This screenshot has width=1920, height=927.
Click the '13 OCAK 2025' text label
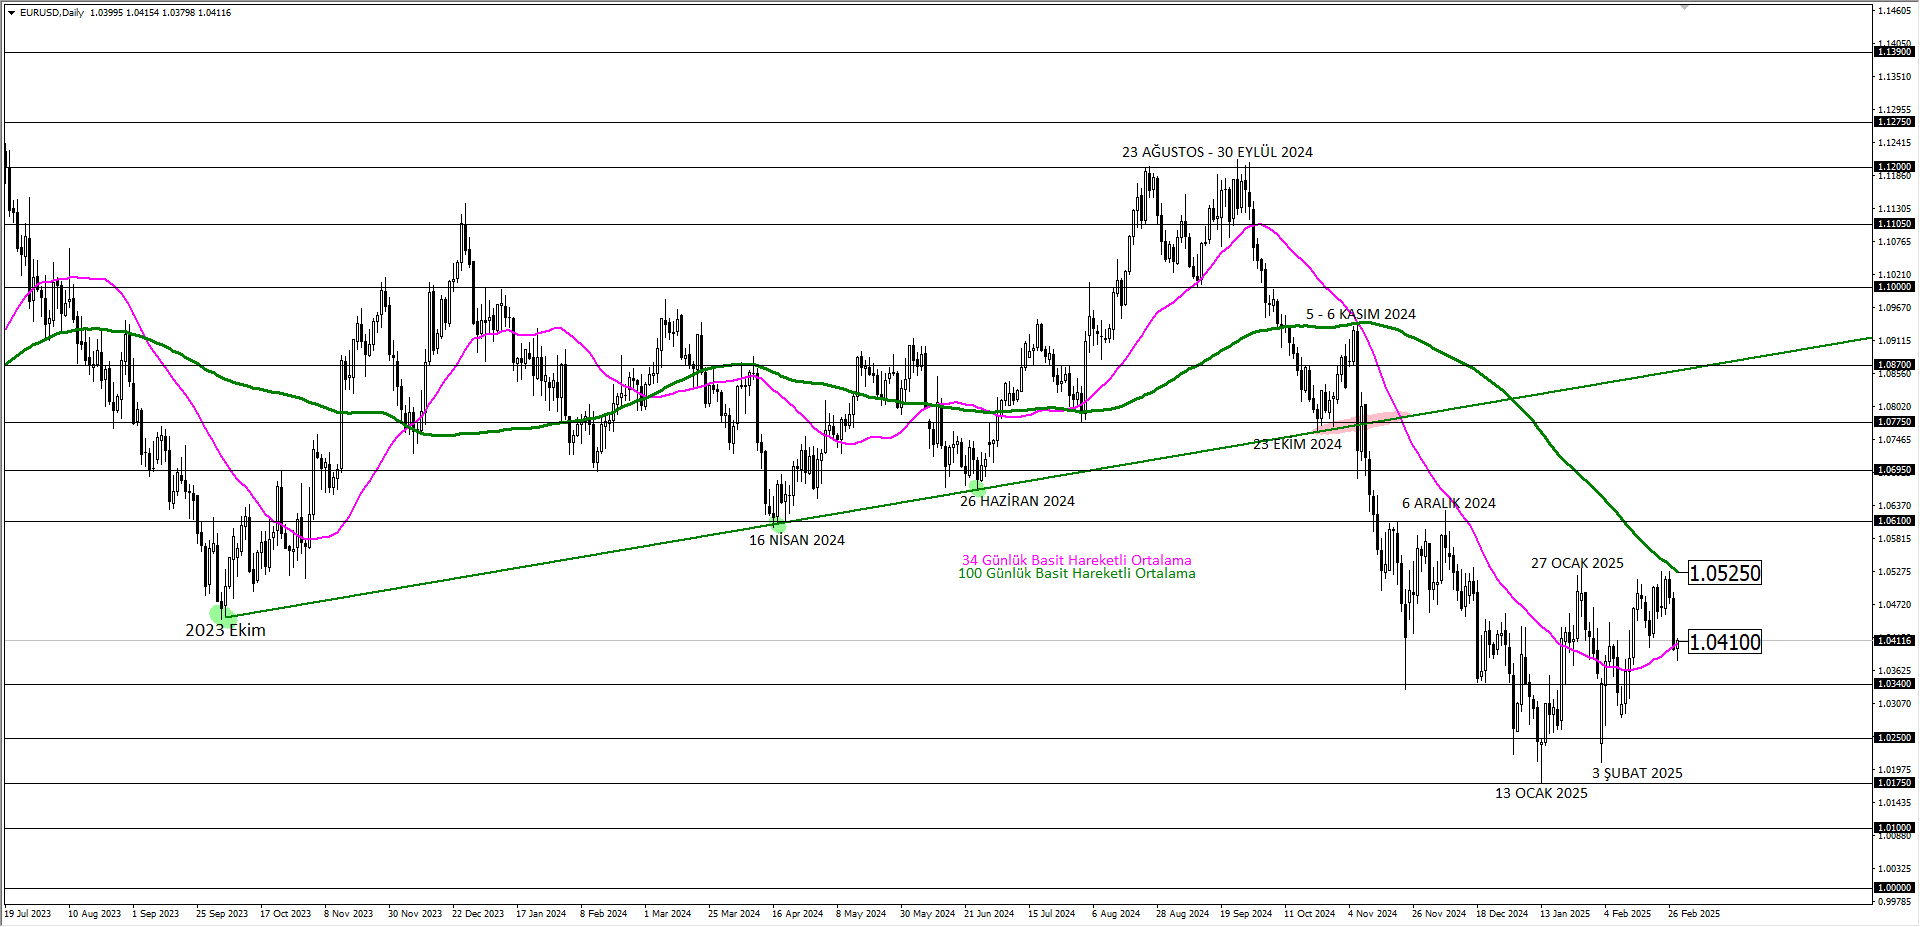click(1541, 793)
